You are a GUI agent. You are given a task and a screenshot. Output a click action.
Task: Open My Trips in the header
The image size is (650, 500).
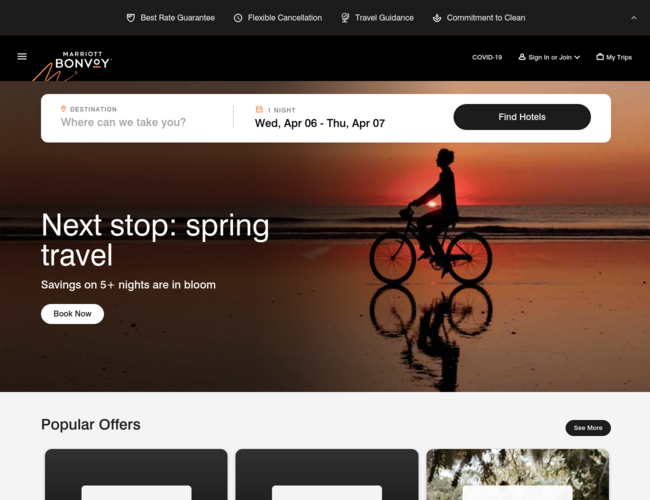[614, 57]
